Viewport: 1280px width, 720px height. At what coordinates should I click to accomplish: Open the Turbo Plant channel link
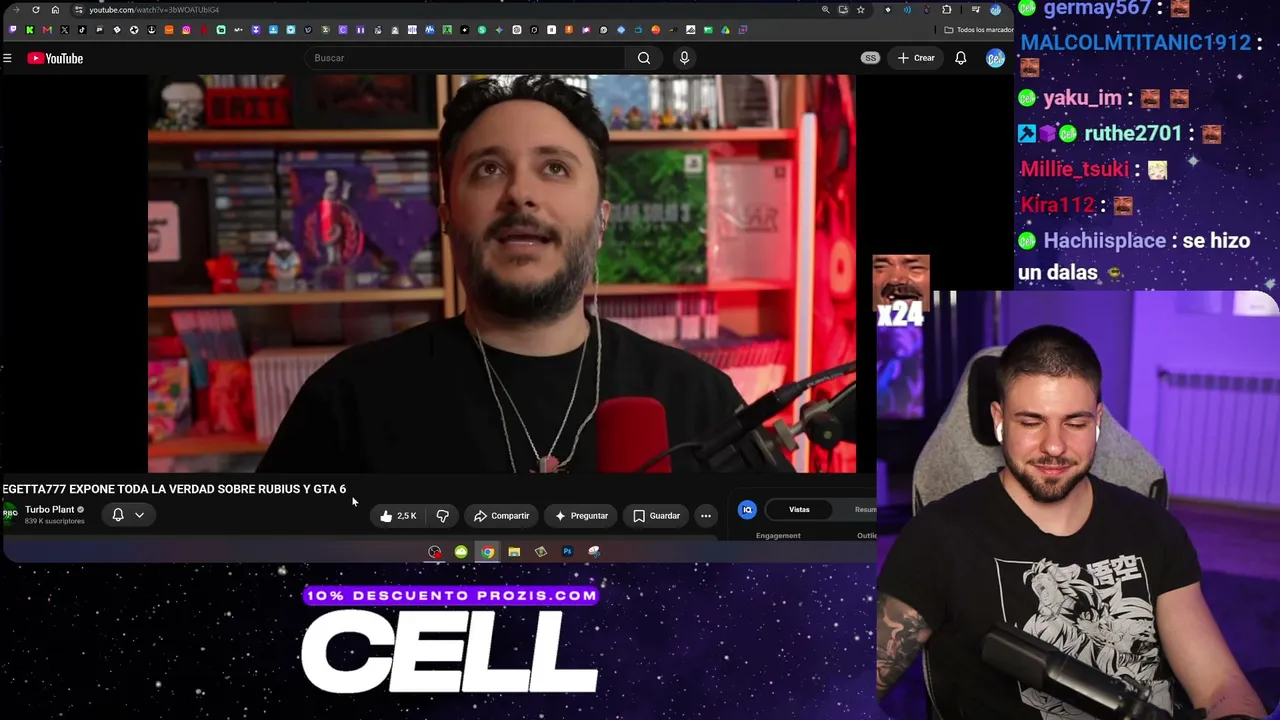tap(50, 510)
